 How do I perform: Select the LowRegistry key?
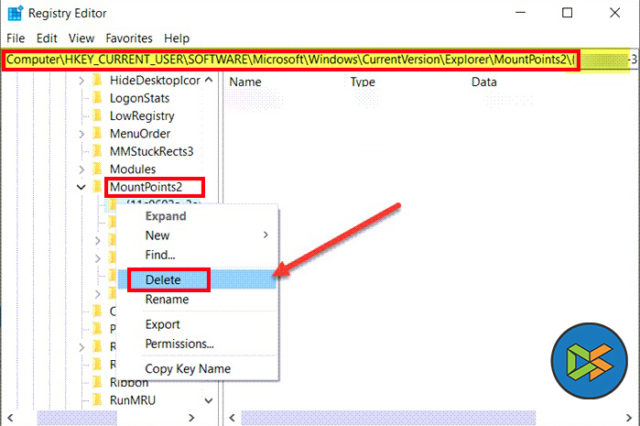(x=142, y=116)
